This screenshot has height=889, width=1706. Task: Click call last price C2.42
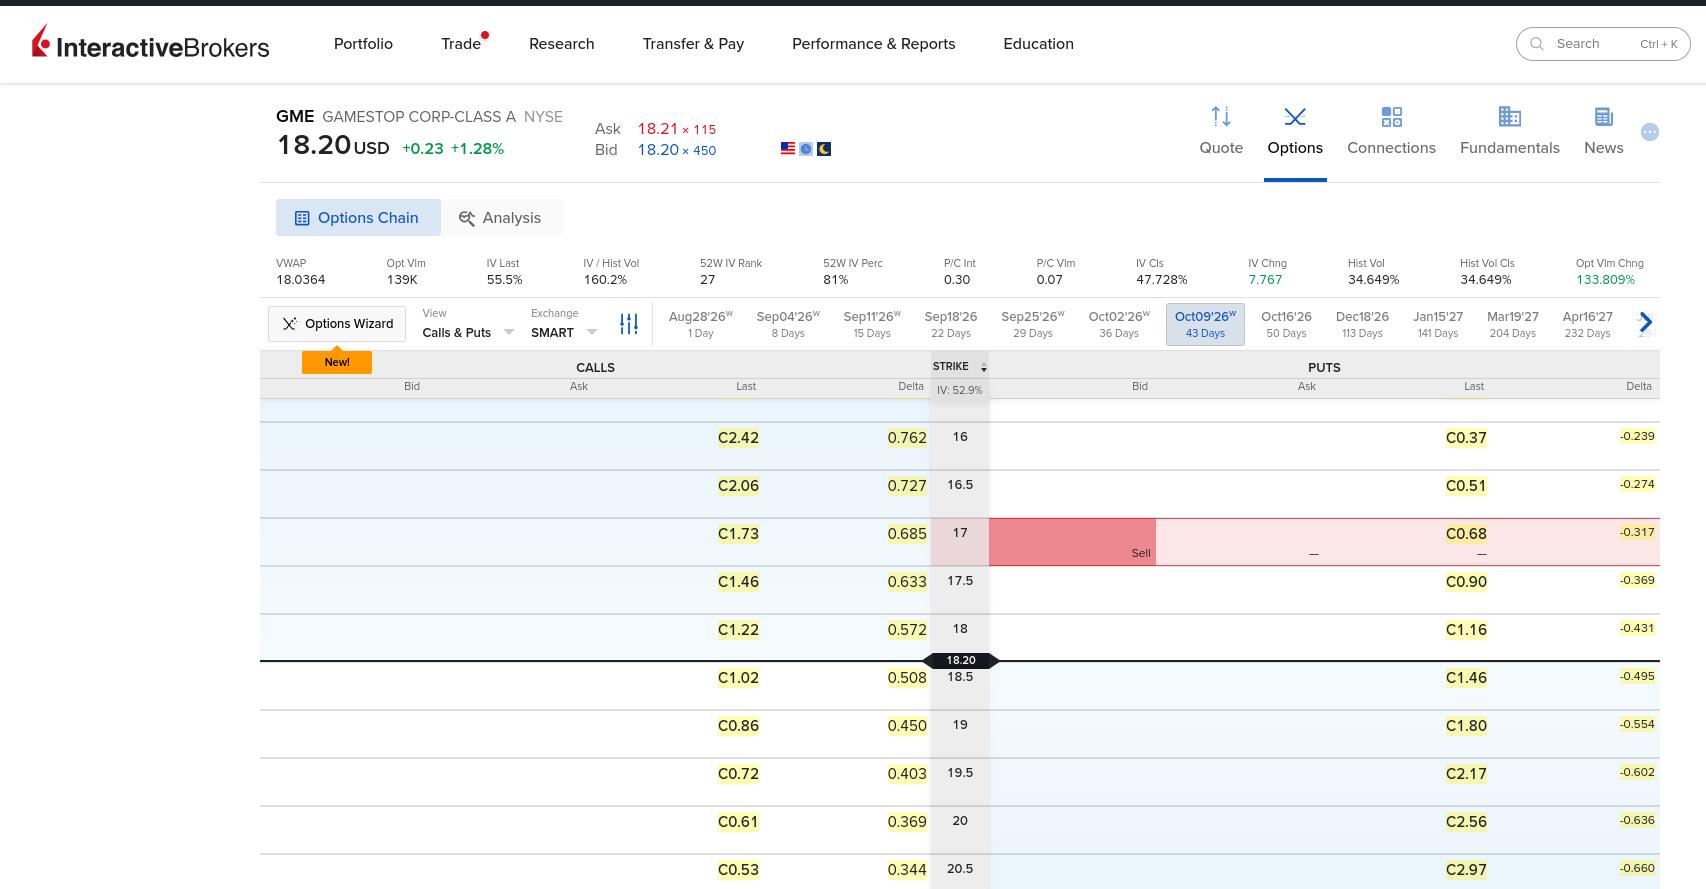tap(738, 438)
